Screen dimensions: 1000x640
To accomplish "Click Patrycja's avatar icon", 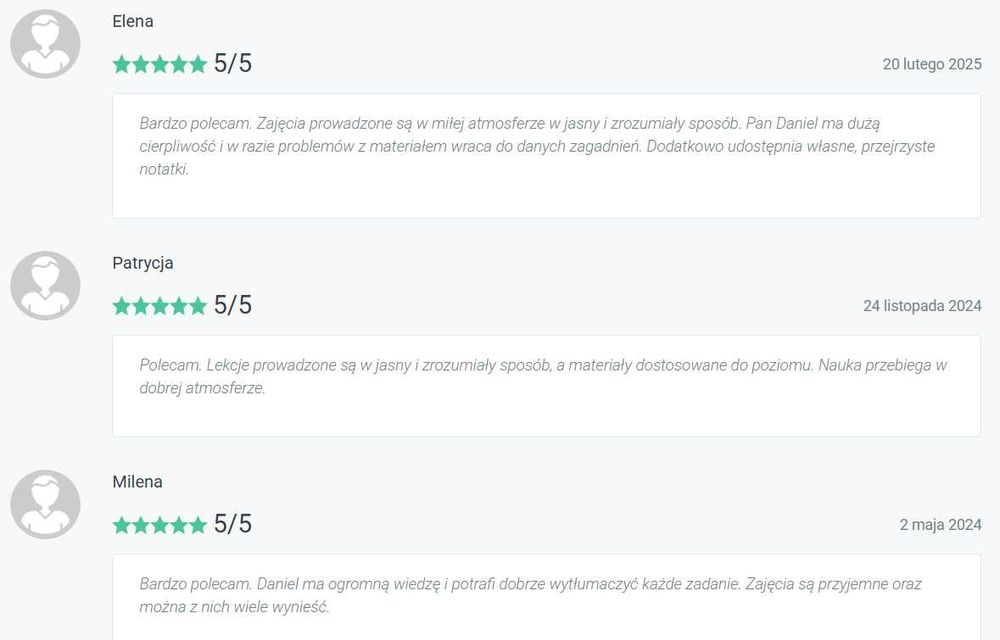I will point(45,286).
